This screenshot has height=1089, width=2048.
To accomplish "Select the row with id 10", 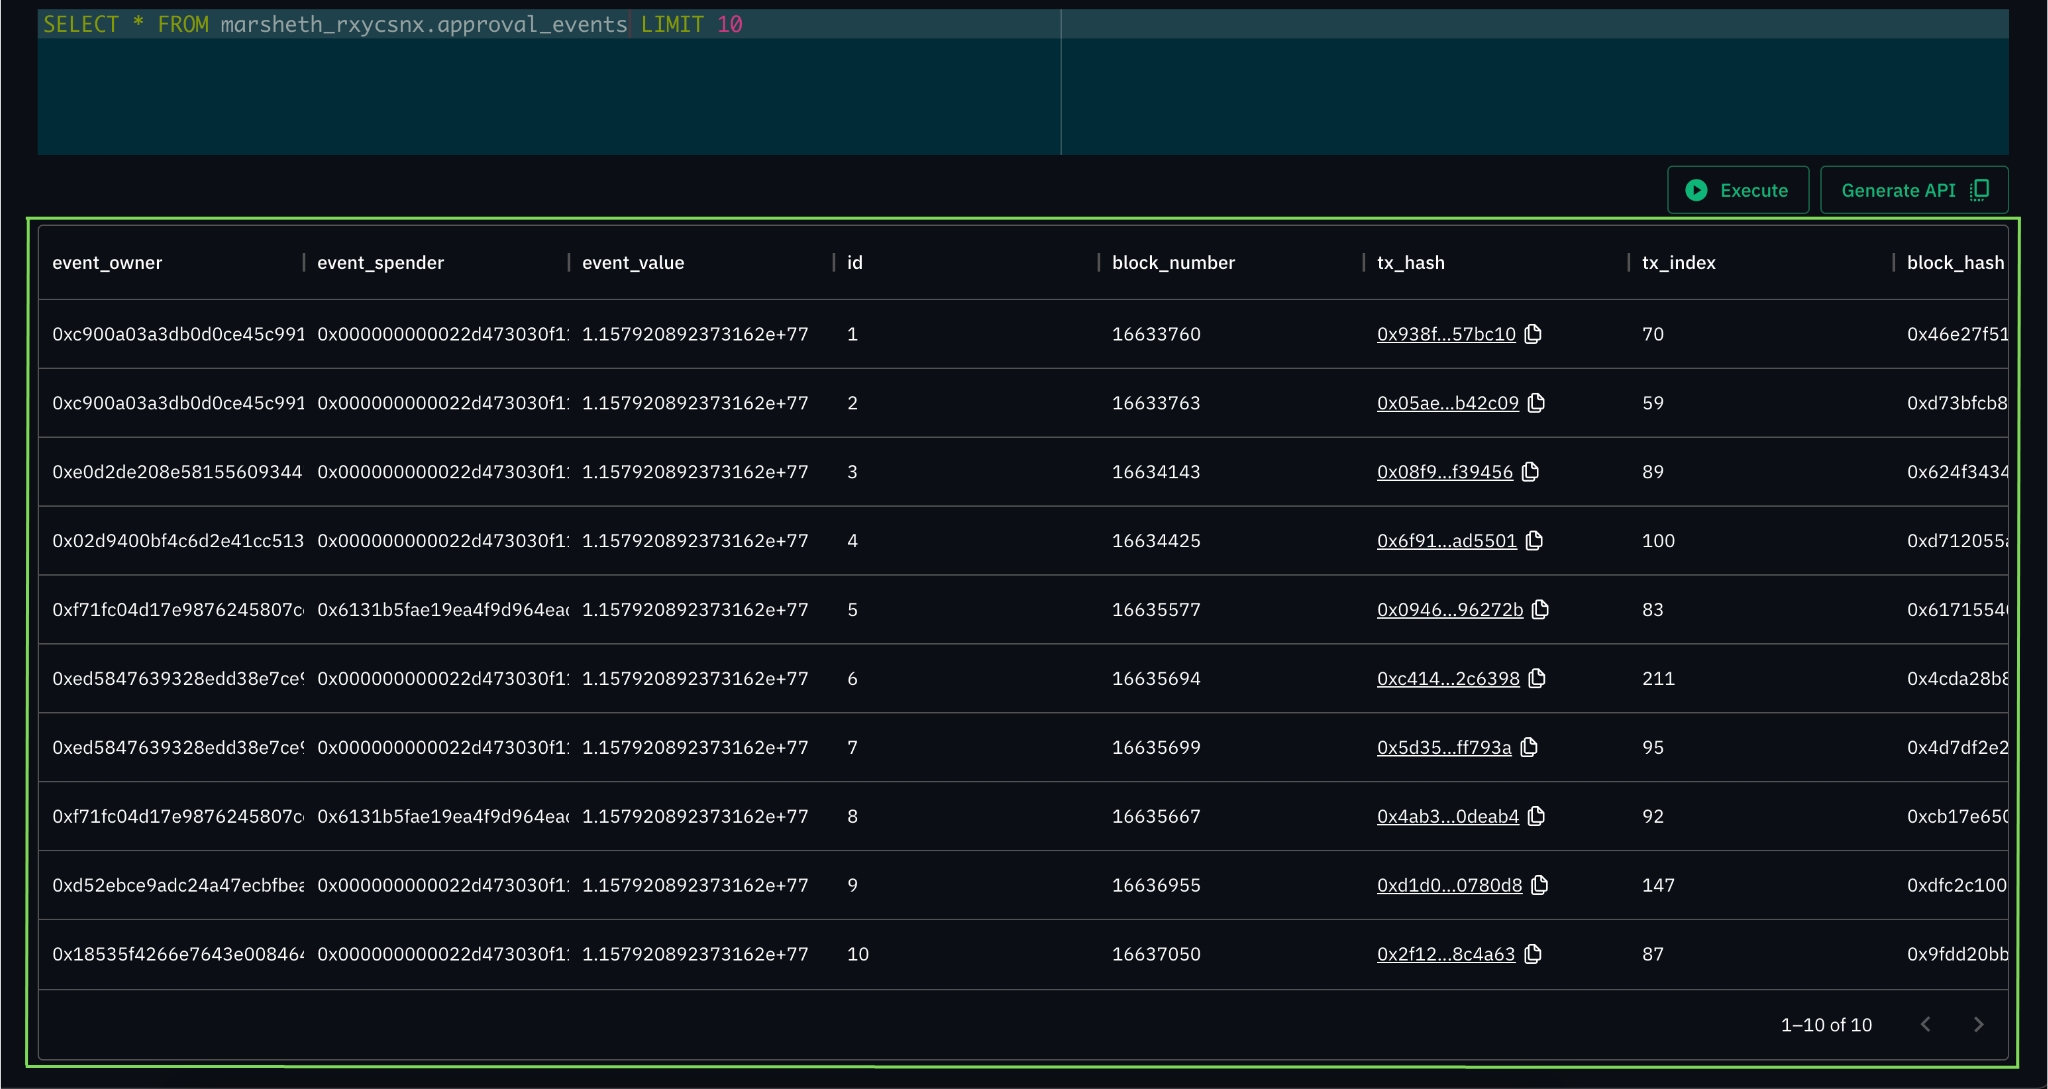I will [857, 954].
